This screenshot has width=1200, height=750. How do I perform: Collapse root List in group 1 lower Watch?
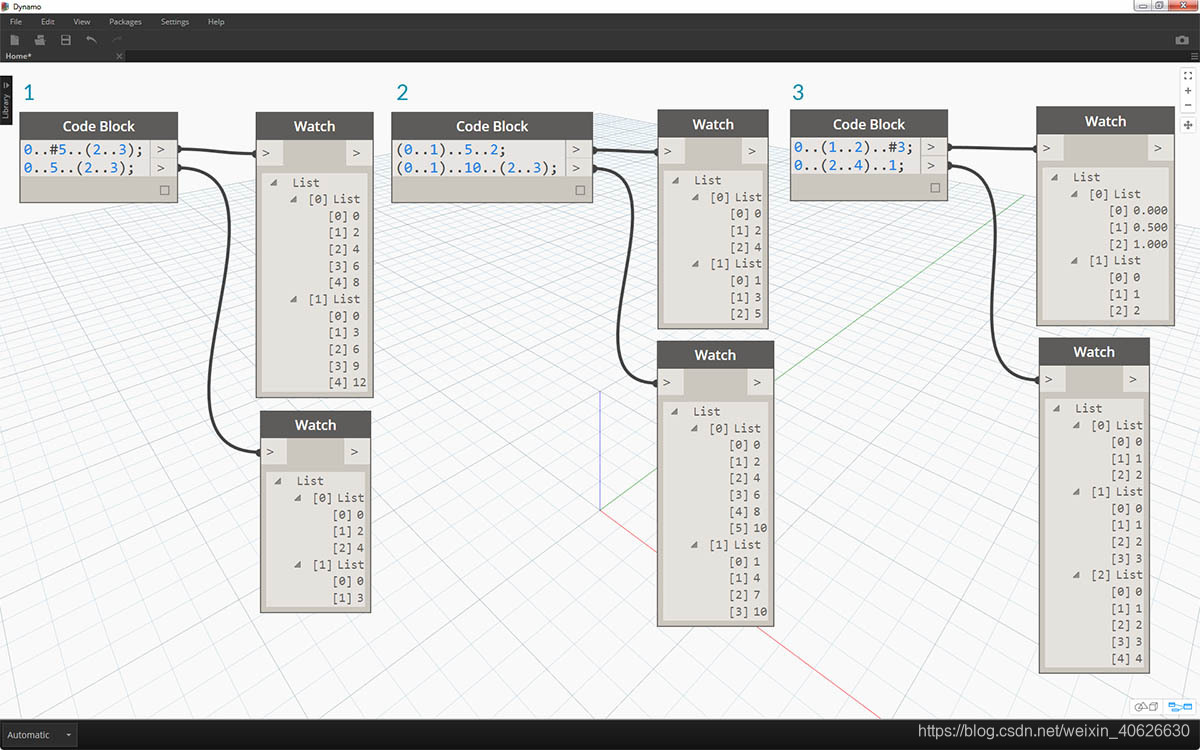[280, 481]
